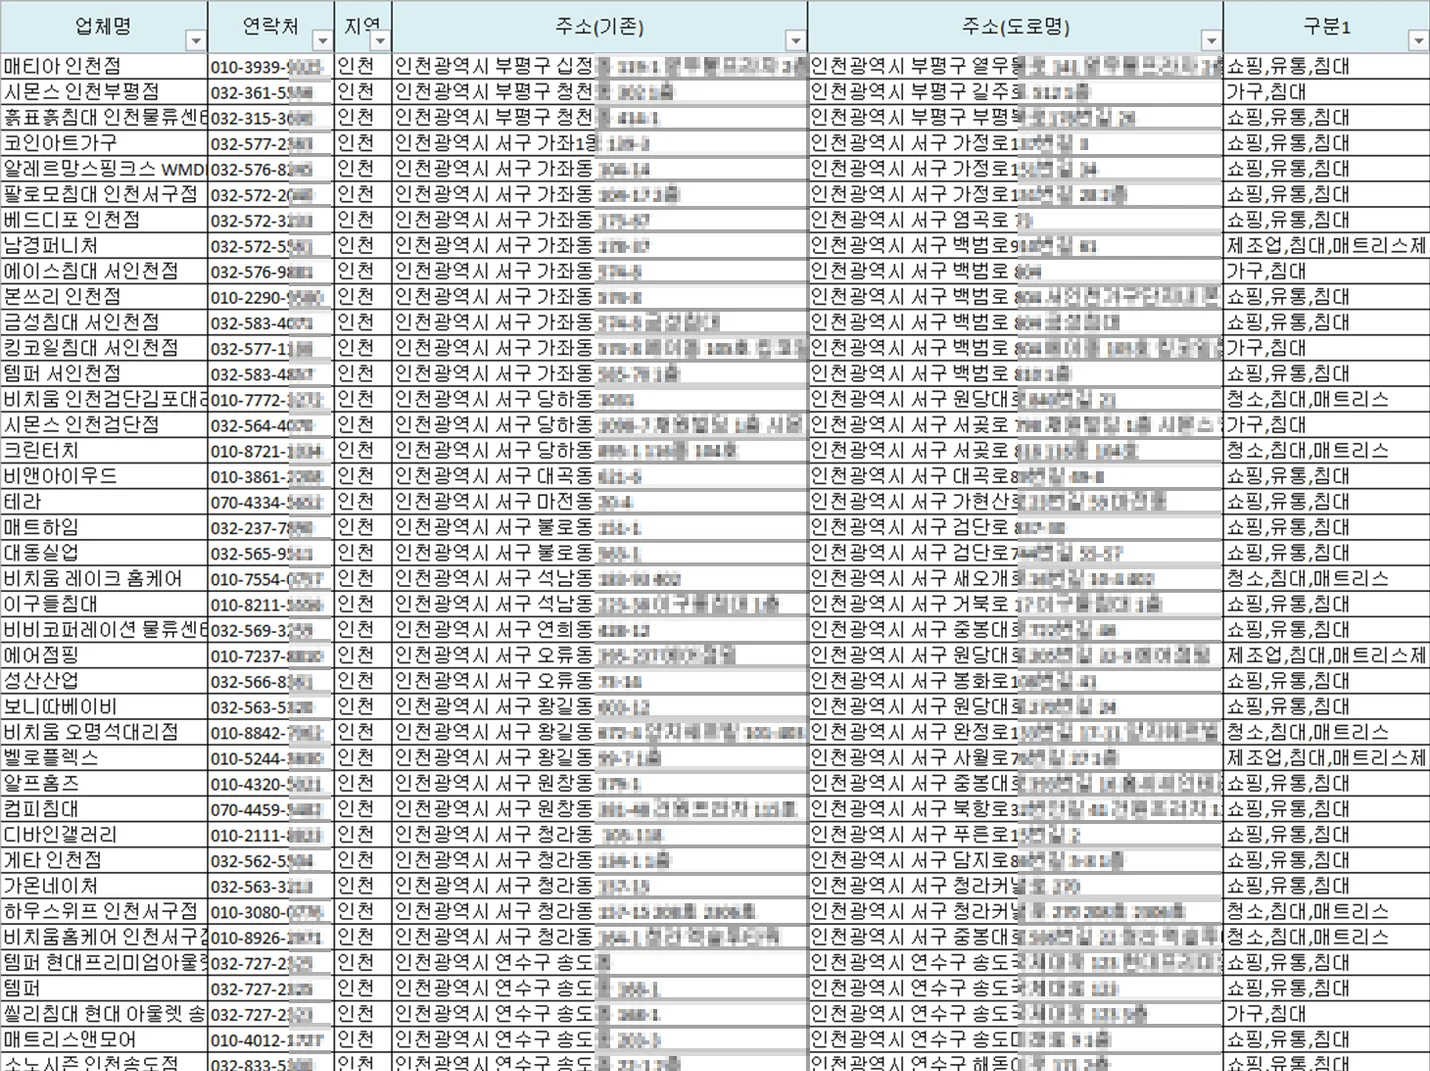Click the 에어점핑 cell
Viewport: 1430px width, 1071px height.
pos(104,656)
